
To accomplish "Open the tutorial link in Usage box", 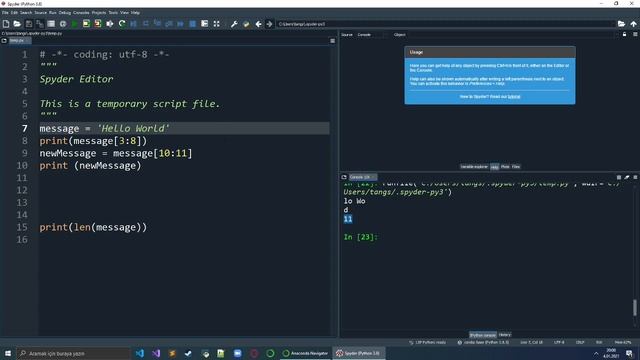I will (x=514, y=97).
